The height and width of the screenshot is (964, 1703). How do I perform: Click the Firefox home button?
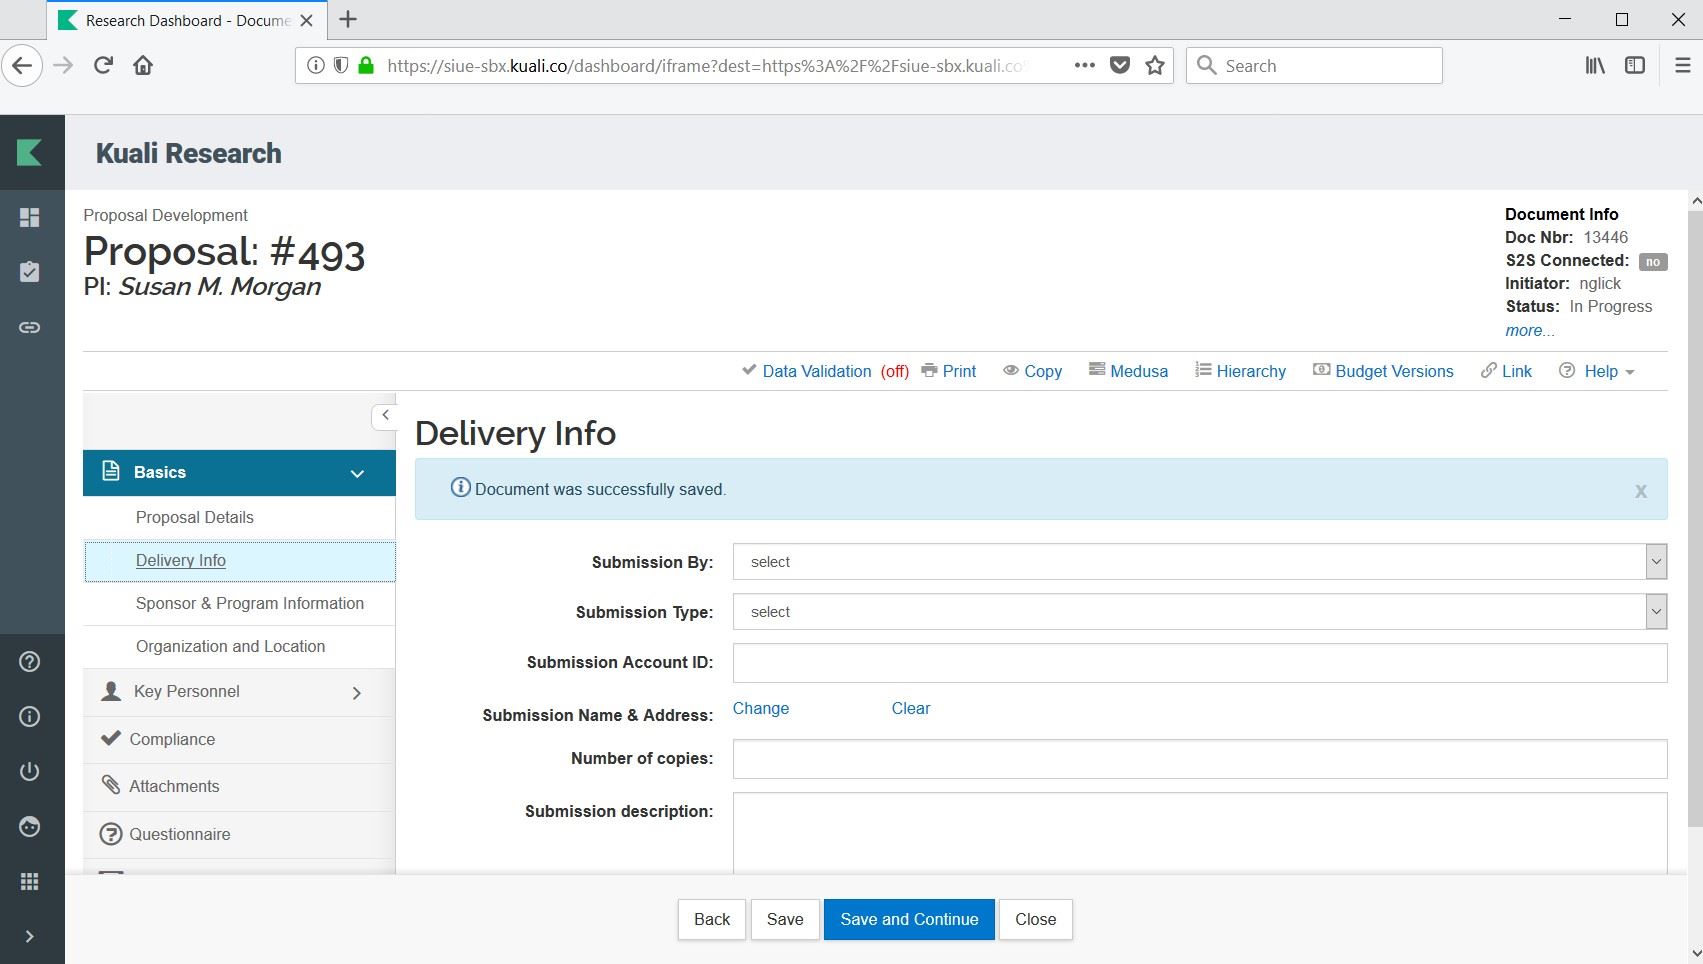pos(143,66)
